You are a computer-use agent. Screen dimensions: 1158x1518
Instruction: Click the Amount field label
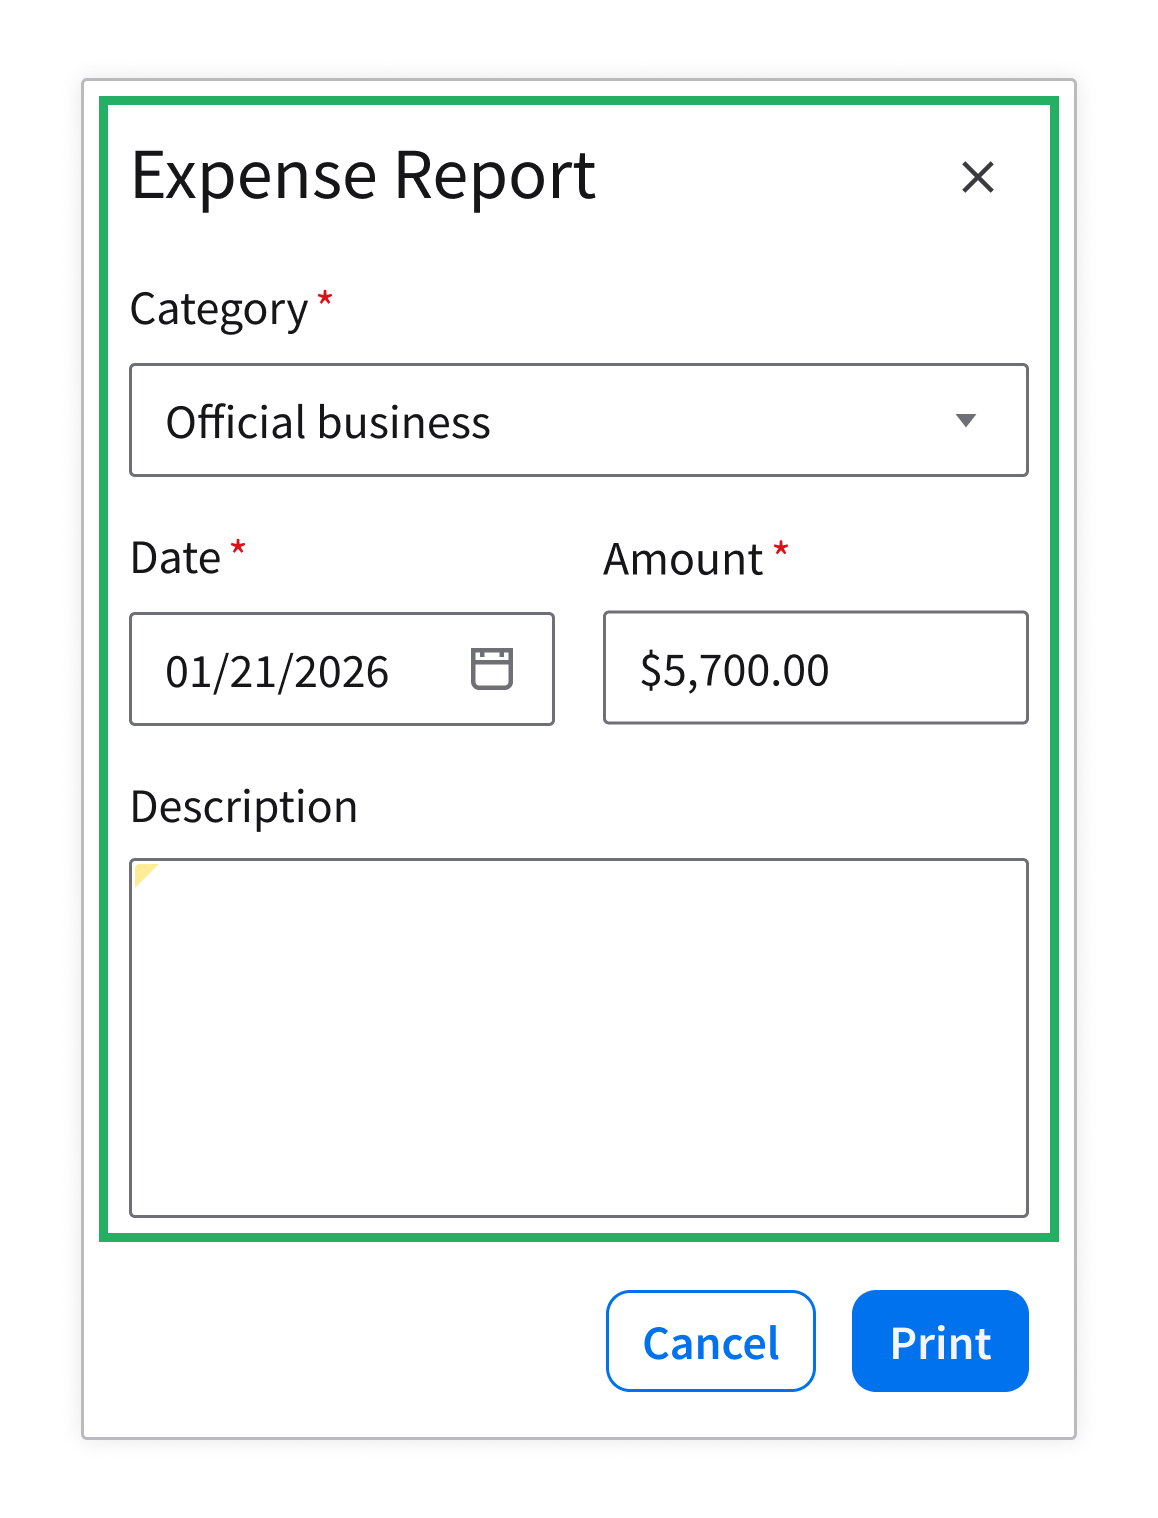point(683,560)
